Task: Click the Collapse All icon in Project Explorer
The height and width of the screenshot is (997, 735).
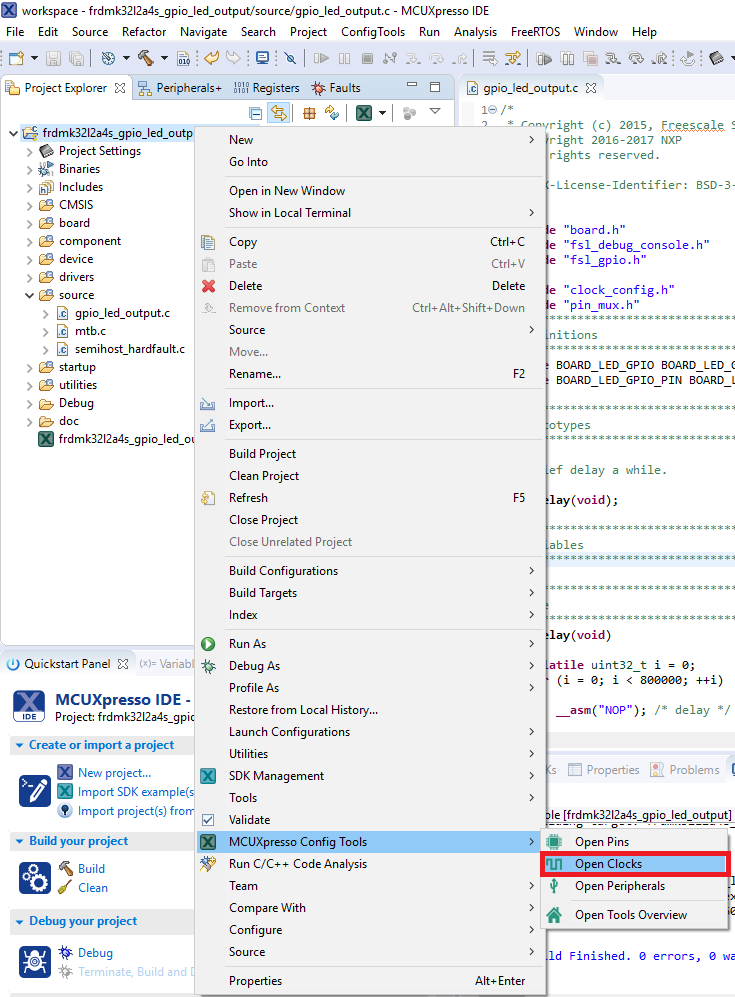Action: pos(256,113)
